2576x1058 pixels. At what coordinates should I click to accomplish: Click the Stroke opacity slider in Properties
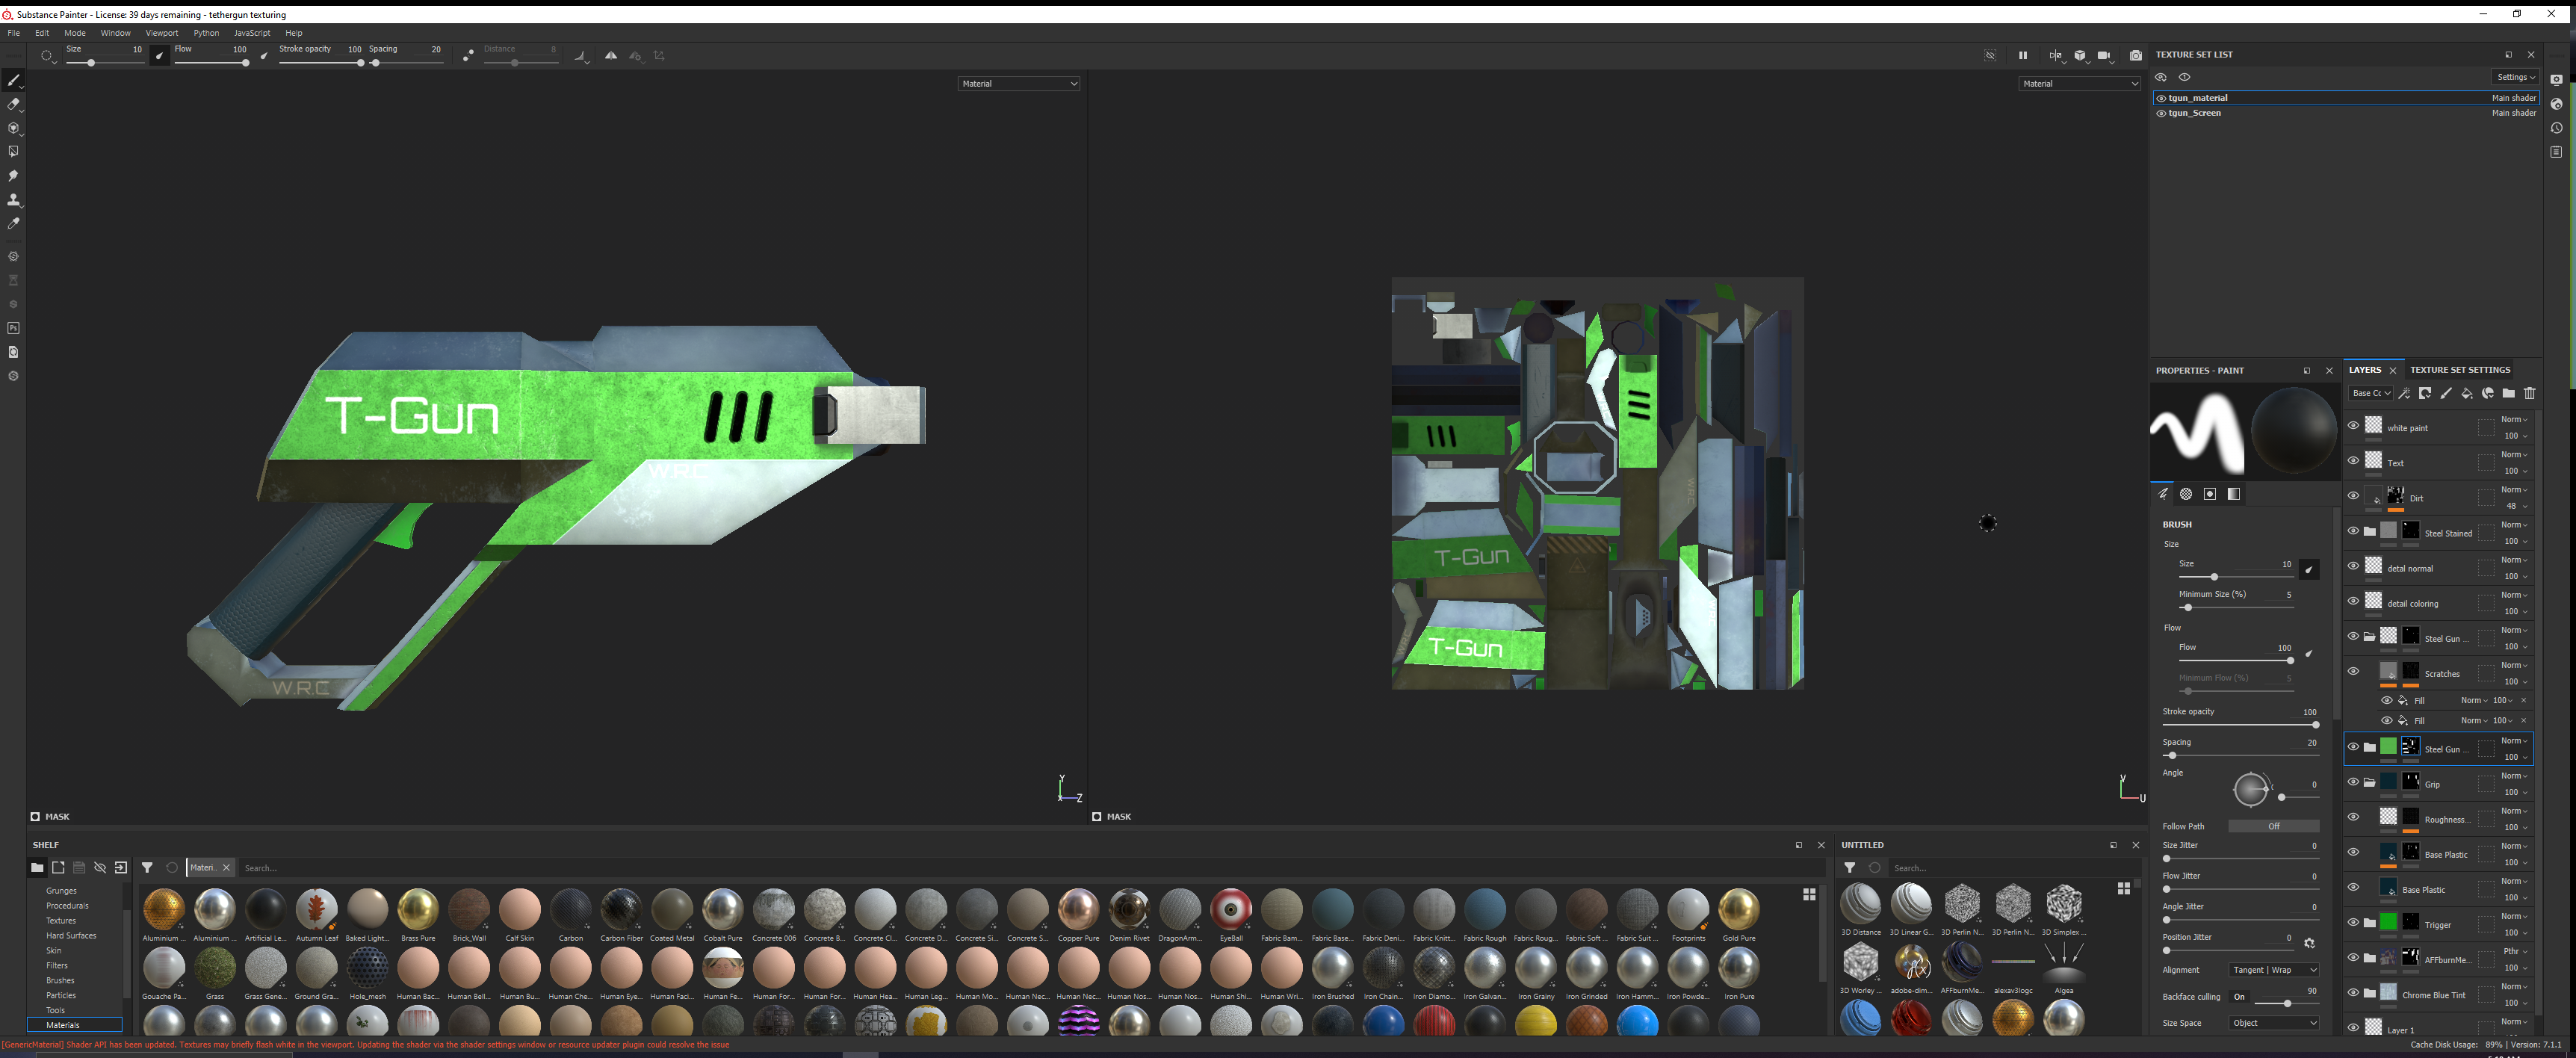(2240, 724)
